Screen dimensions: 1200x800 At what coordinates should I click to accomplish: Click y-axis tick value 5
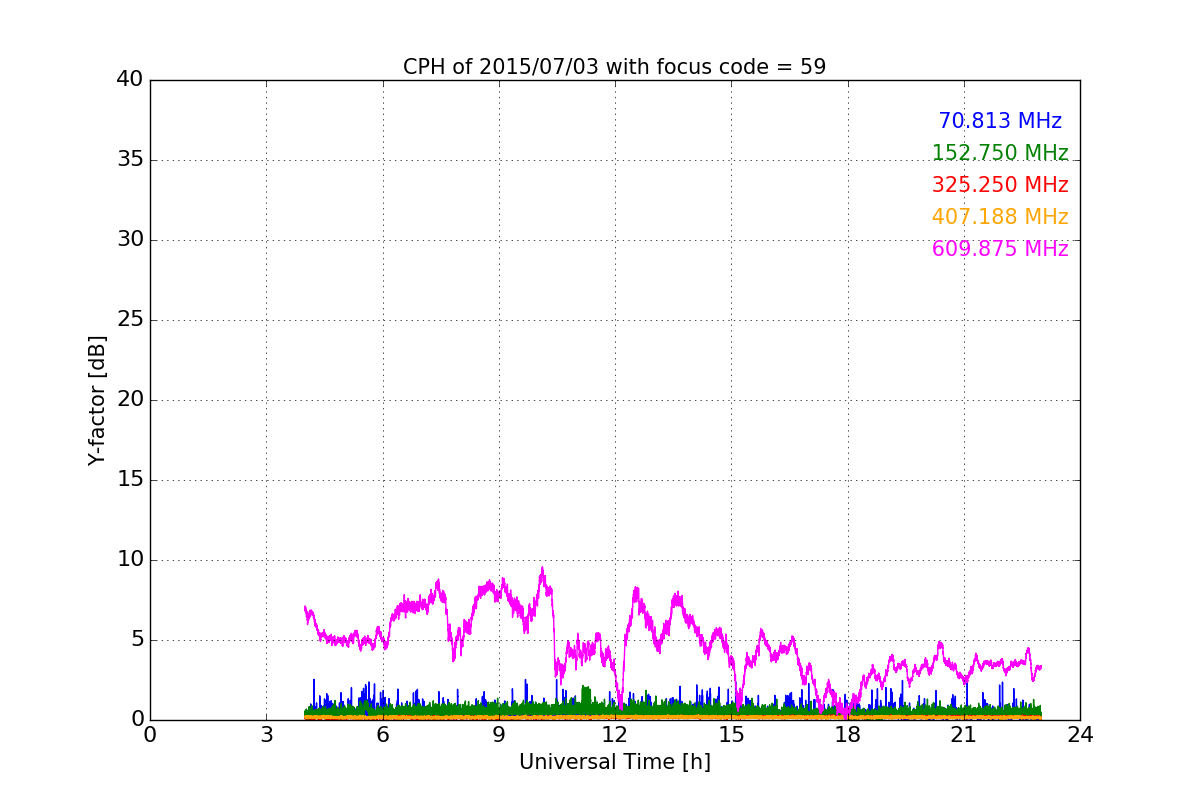(136, 640)
